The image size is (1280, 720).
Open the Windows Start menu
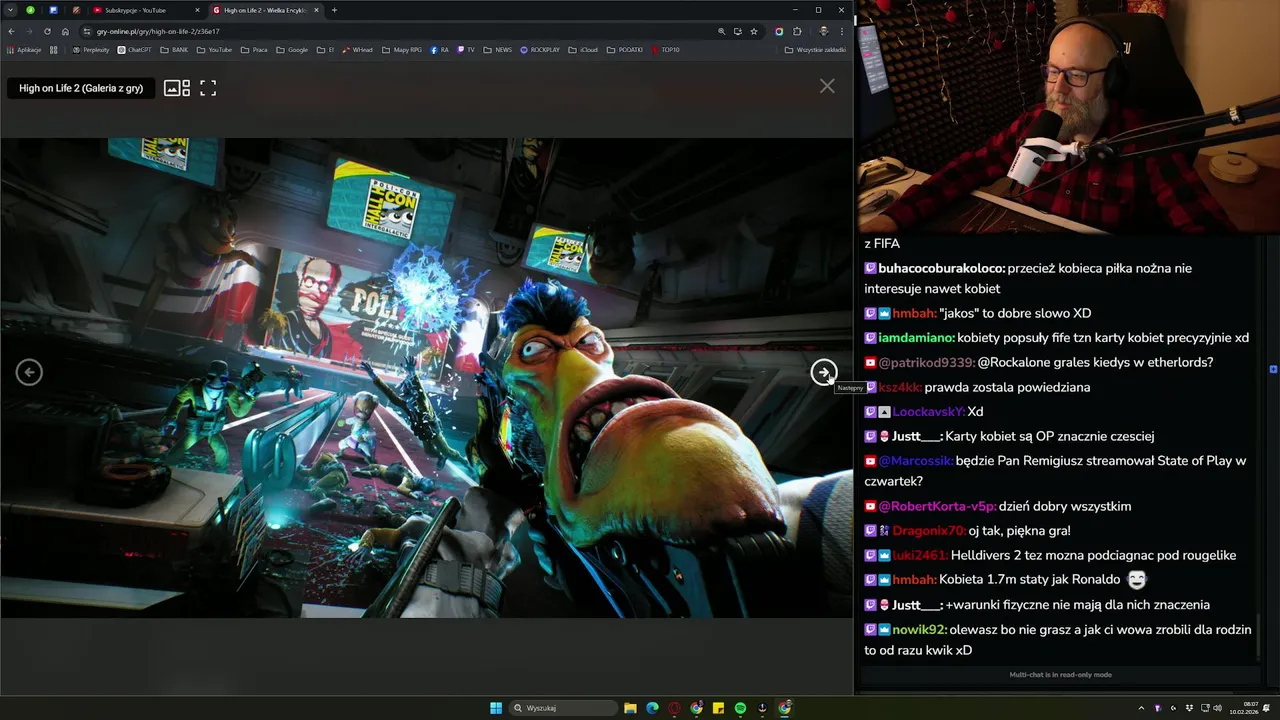(496, 708)
